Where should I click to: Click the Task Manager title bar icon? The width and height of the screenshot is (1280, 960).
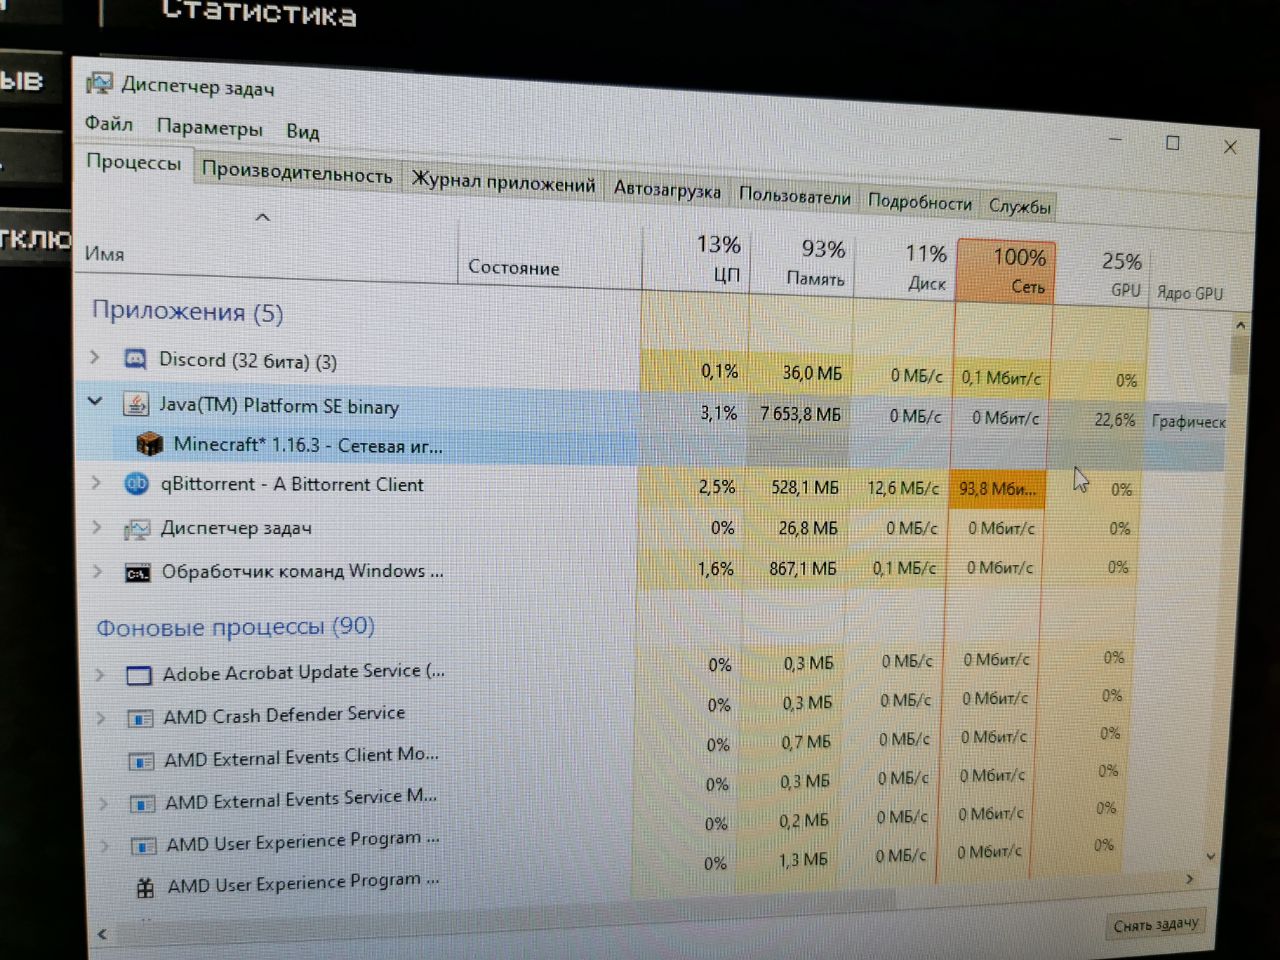click(99, 83)
